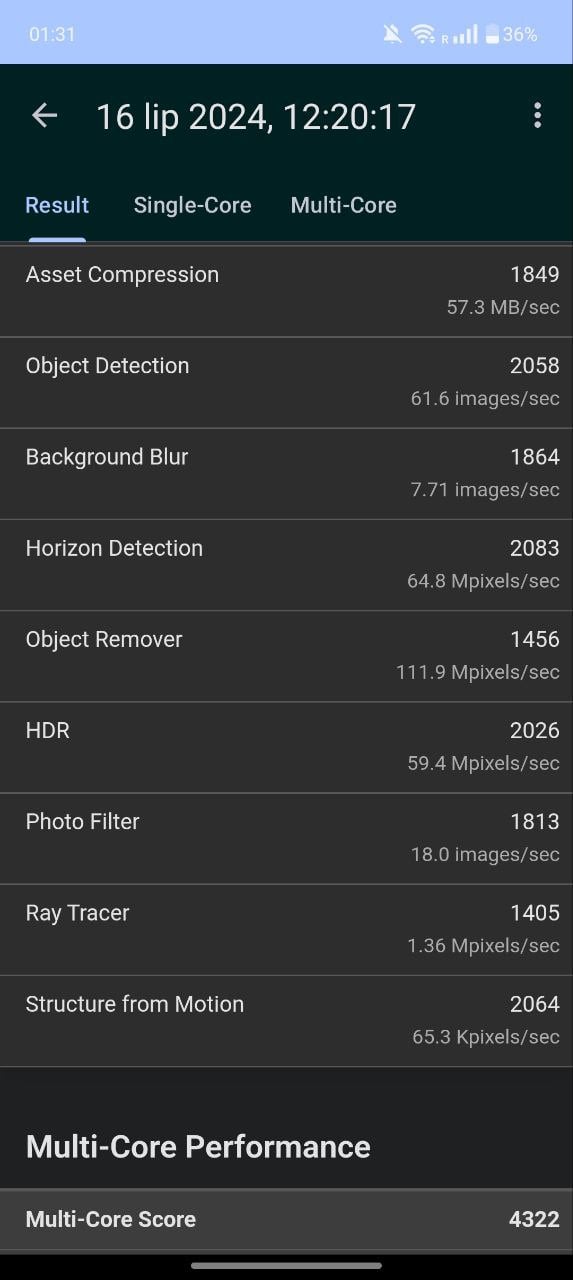Screen dimensions: 573x1280
Task: Tap the 01:31 clock in status bar
Action: [x=52, y=35]
